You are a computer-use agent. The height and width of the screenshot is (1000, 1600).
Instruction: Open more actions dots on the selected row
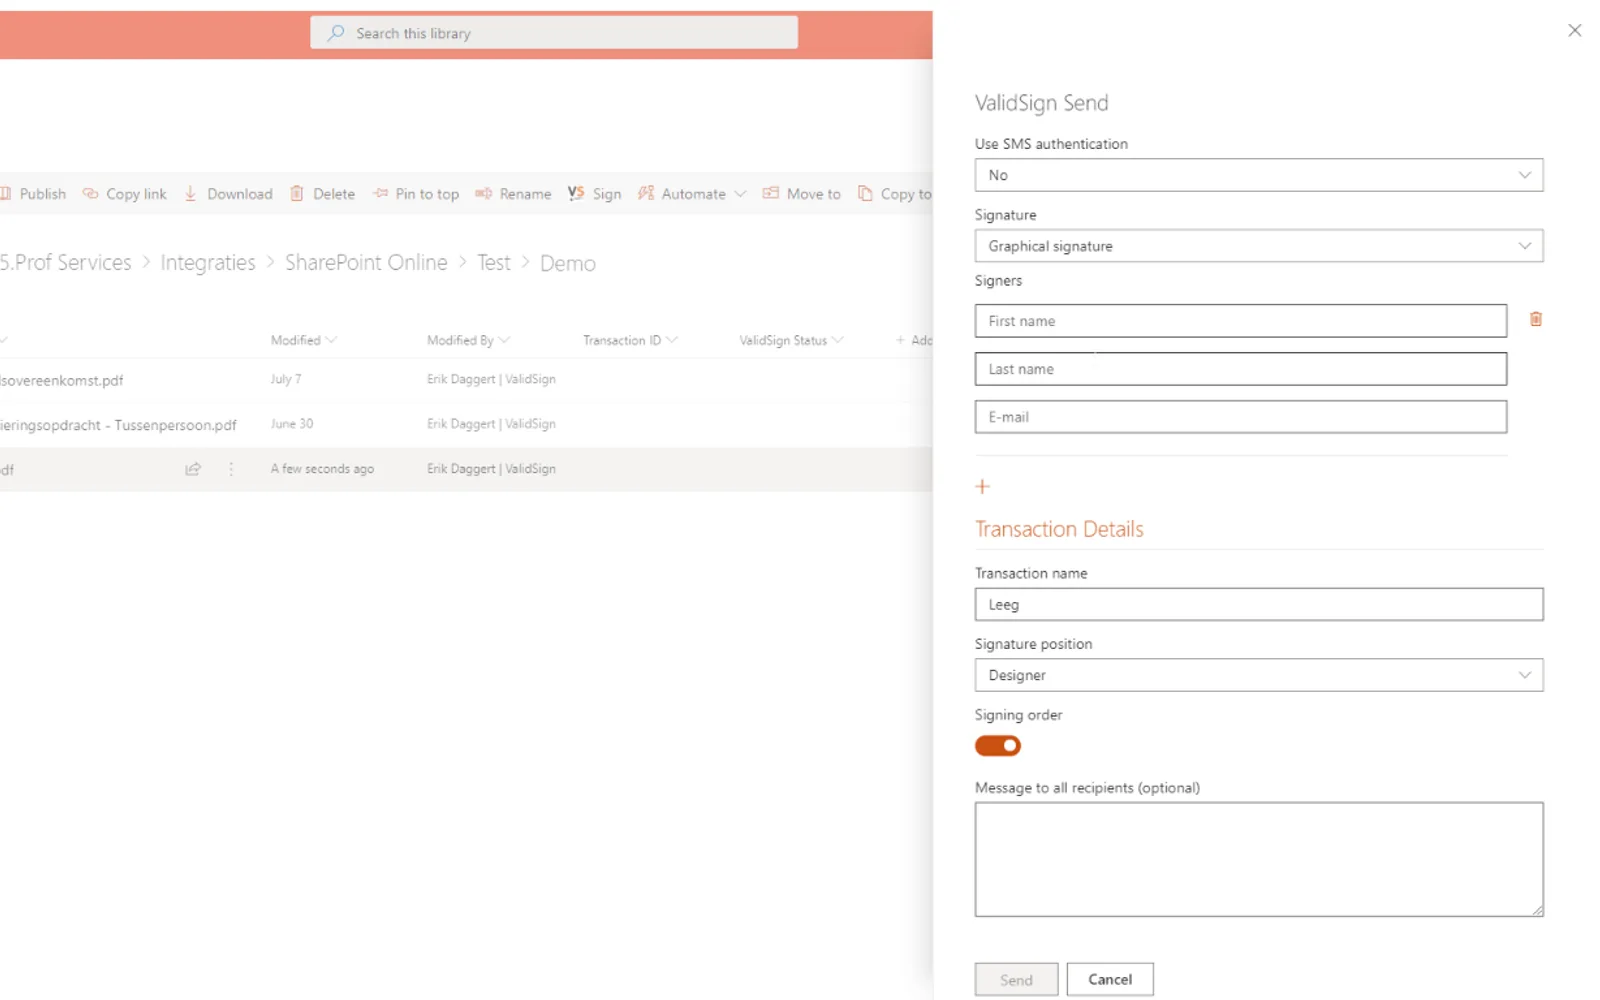tap(231, 469)
